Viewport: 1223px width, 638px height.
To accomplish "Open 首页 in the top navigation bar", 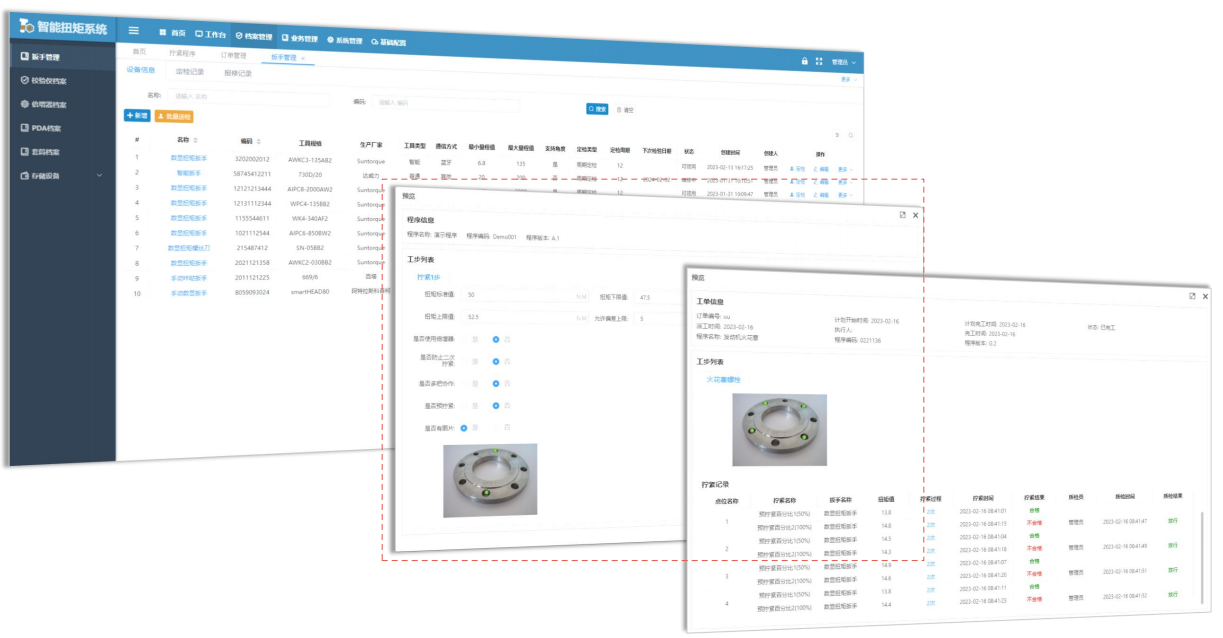I will point(172,33).
